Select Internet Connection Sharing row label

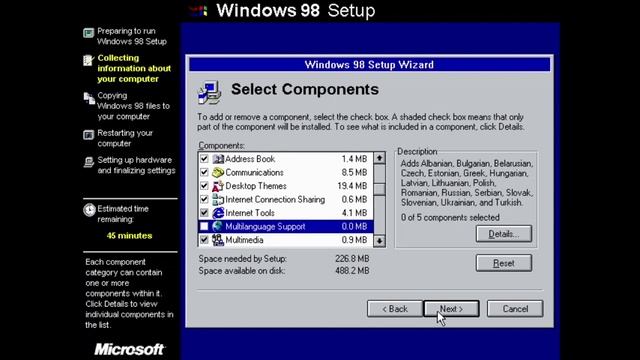pos(275,199)
